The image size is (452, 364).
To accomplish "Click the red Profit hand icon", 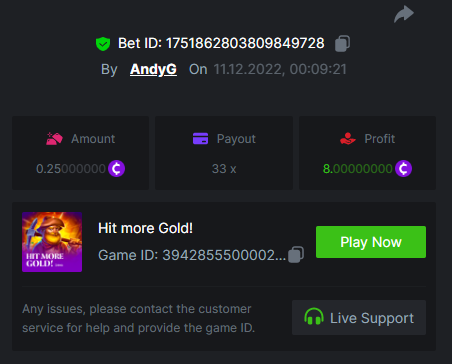I will [348, 139].
